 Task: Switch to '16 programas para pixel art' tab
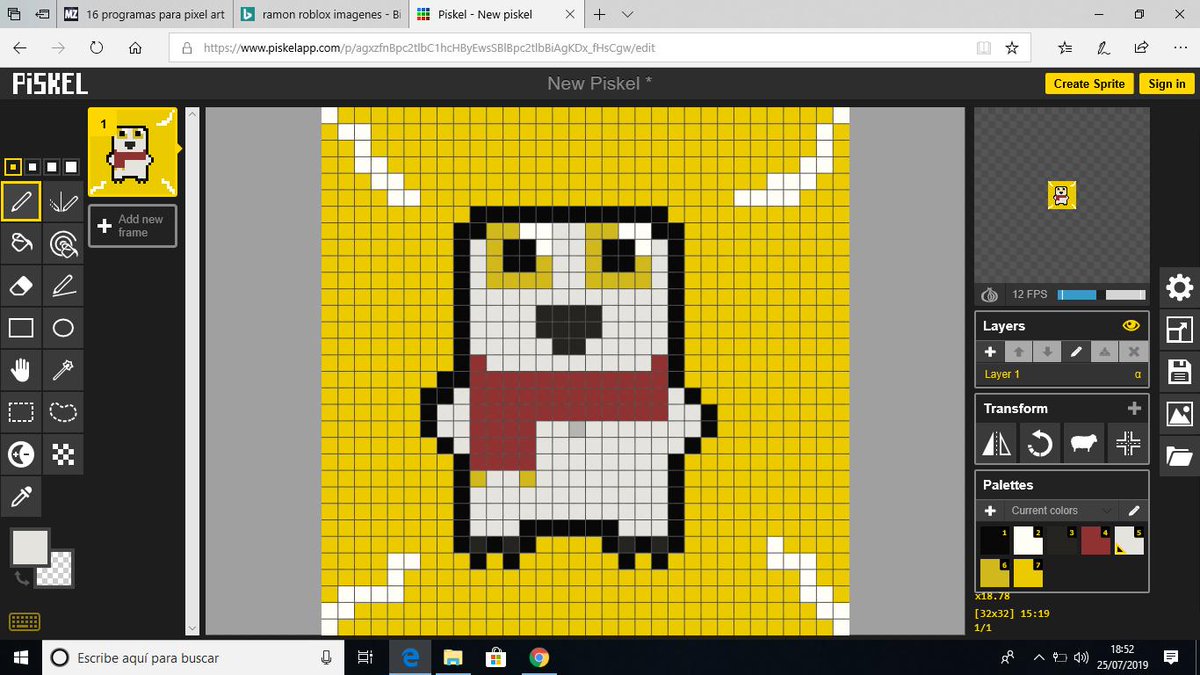[x=146, y=15]
